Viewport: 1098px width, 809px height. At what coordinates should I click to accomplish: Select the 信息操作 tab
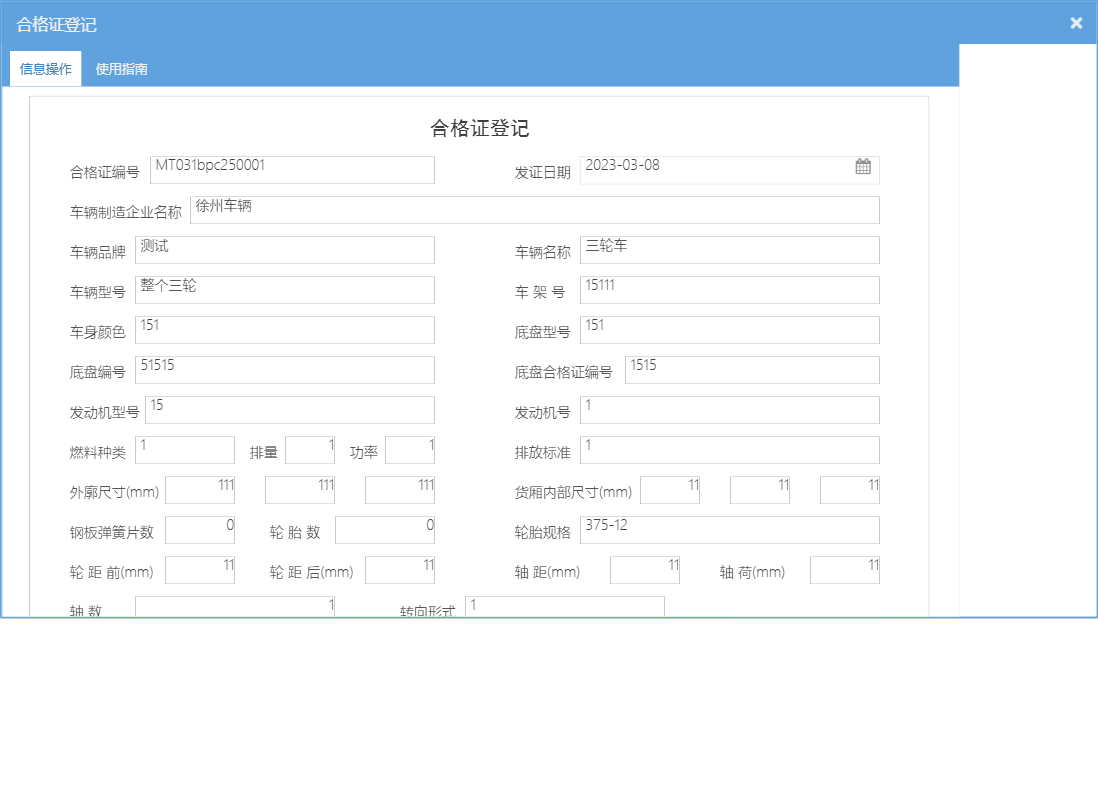pos(45,69)
